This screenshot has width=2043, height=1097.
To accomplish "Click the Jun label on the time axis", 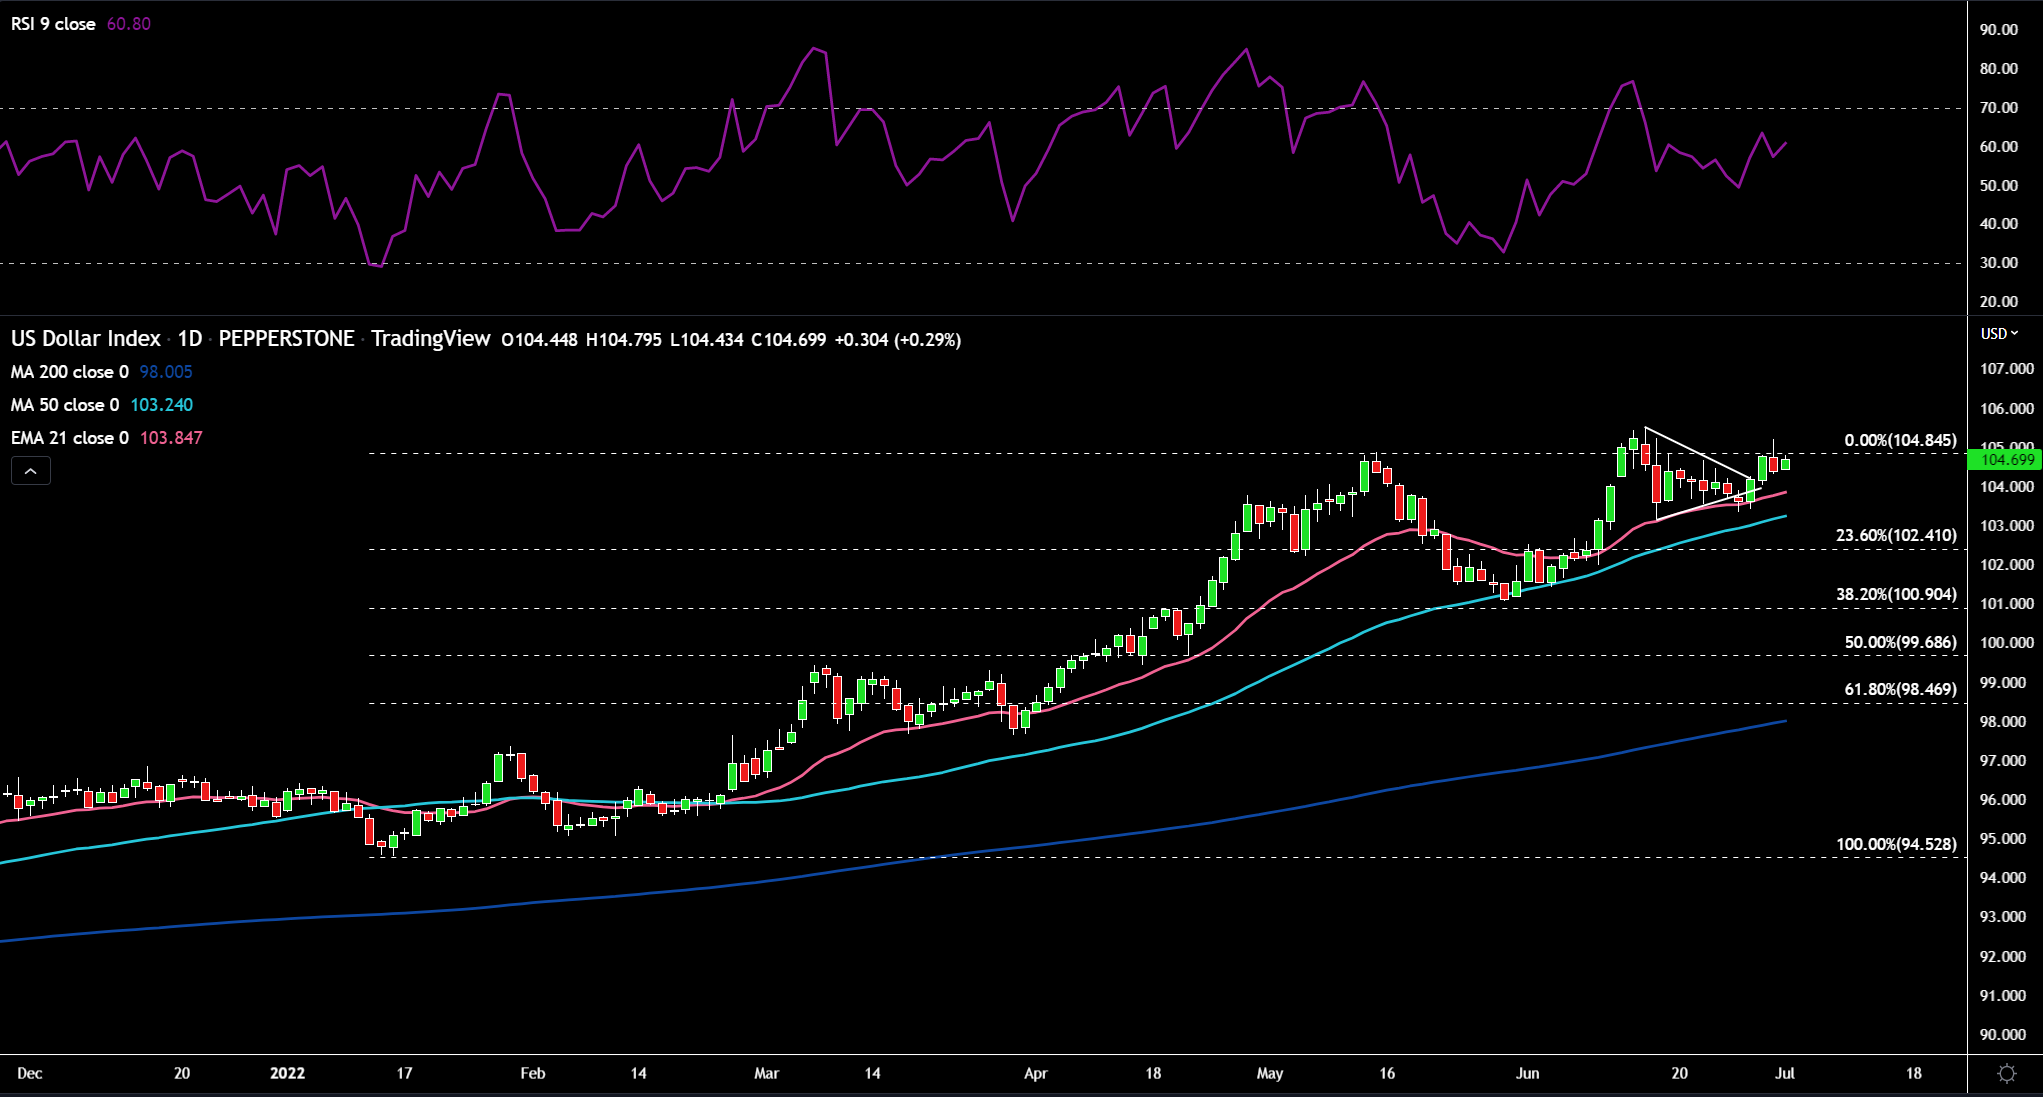I will click(x=1528, y=1073).
